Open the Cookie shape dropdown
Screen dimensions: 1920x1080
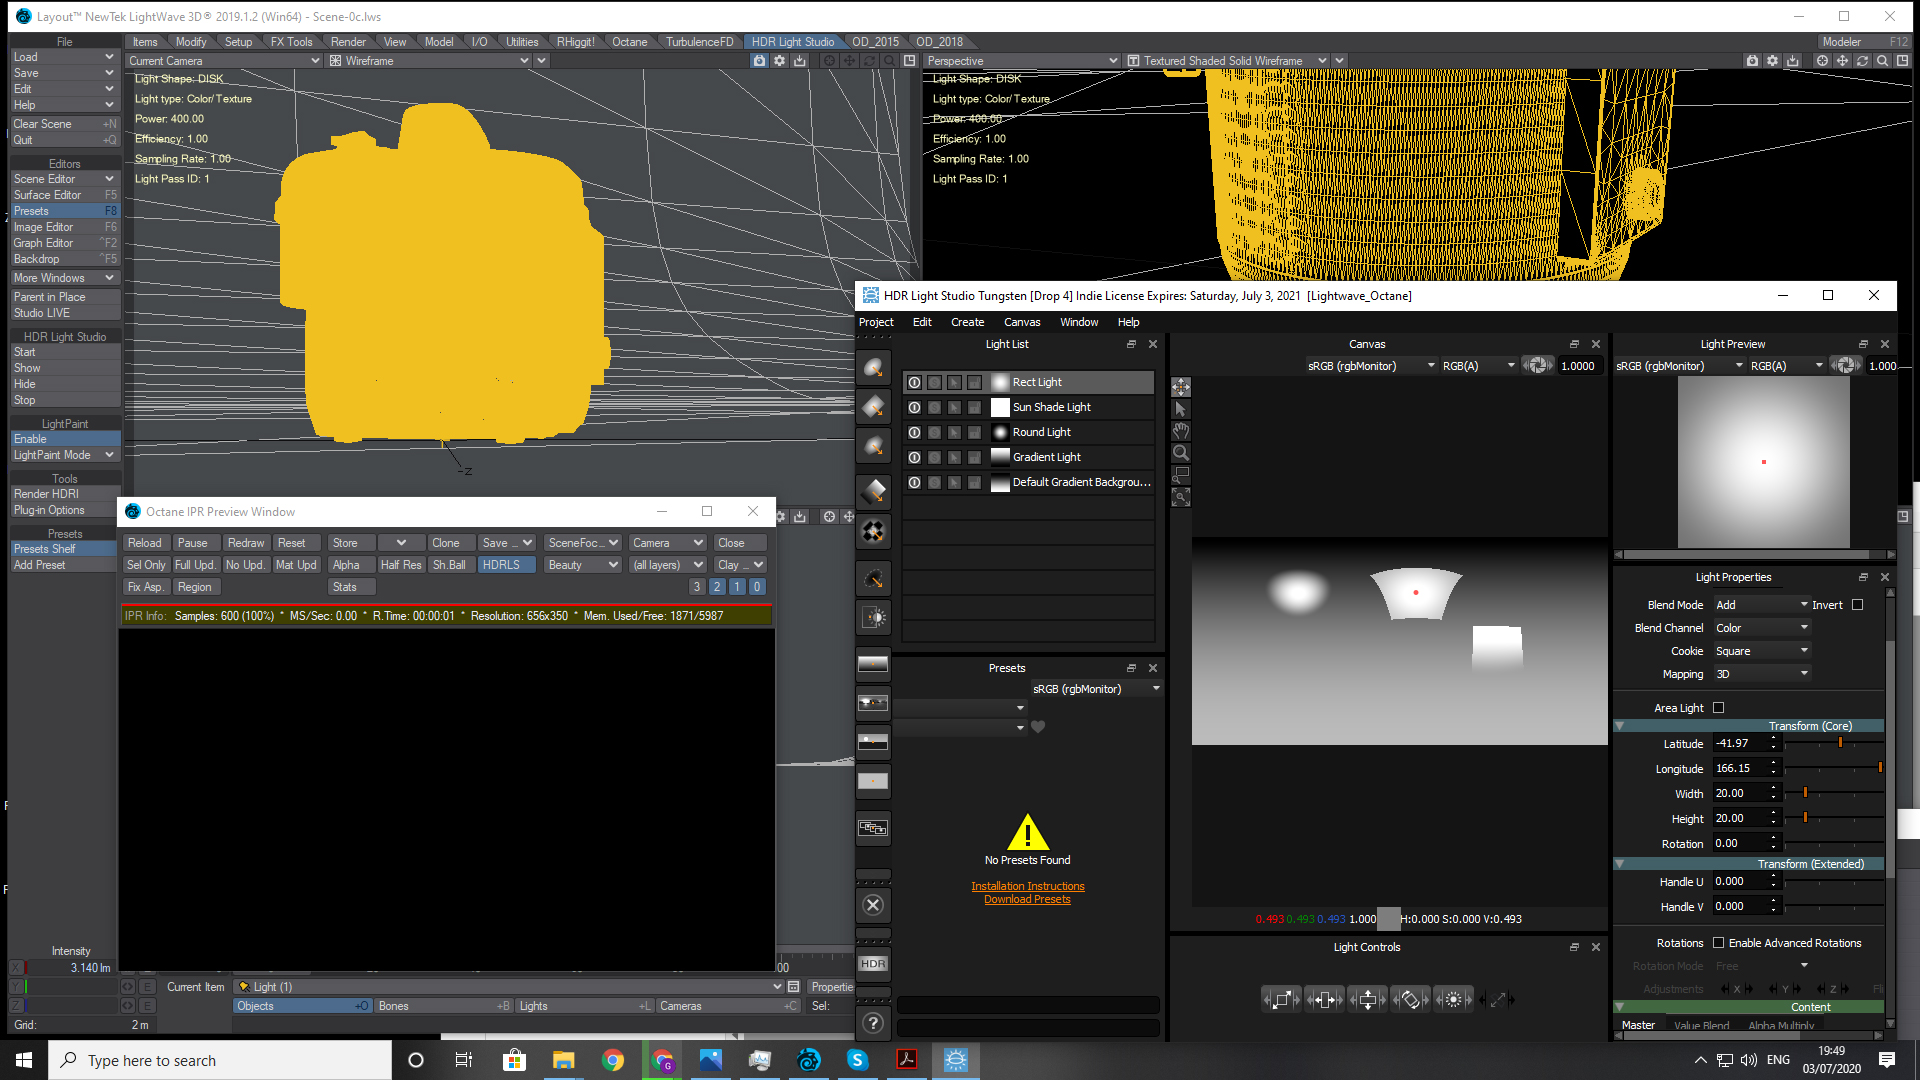point(1762,651)
